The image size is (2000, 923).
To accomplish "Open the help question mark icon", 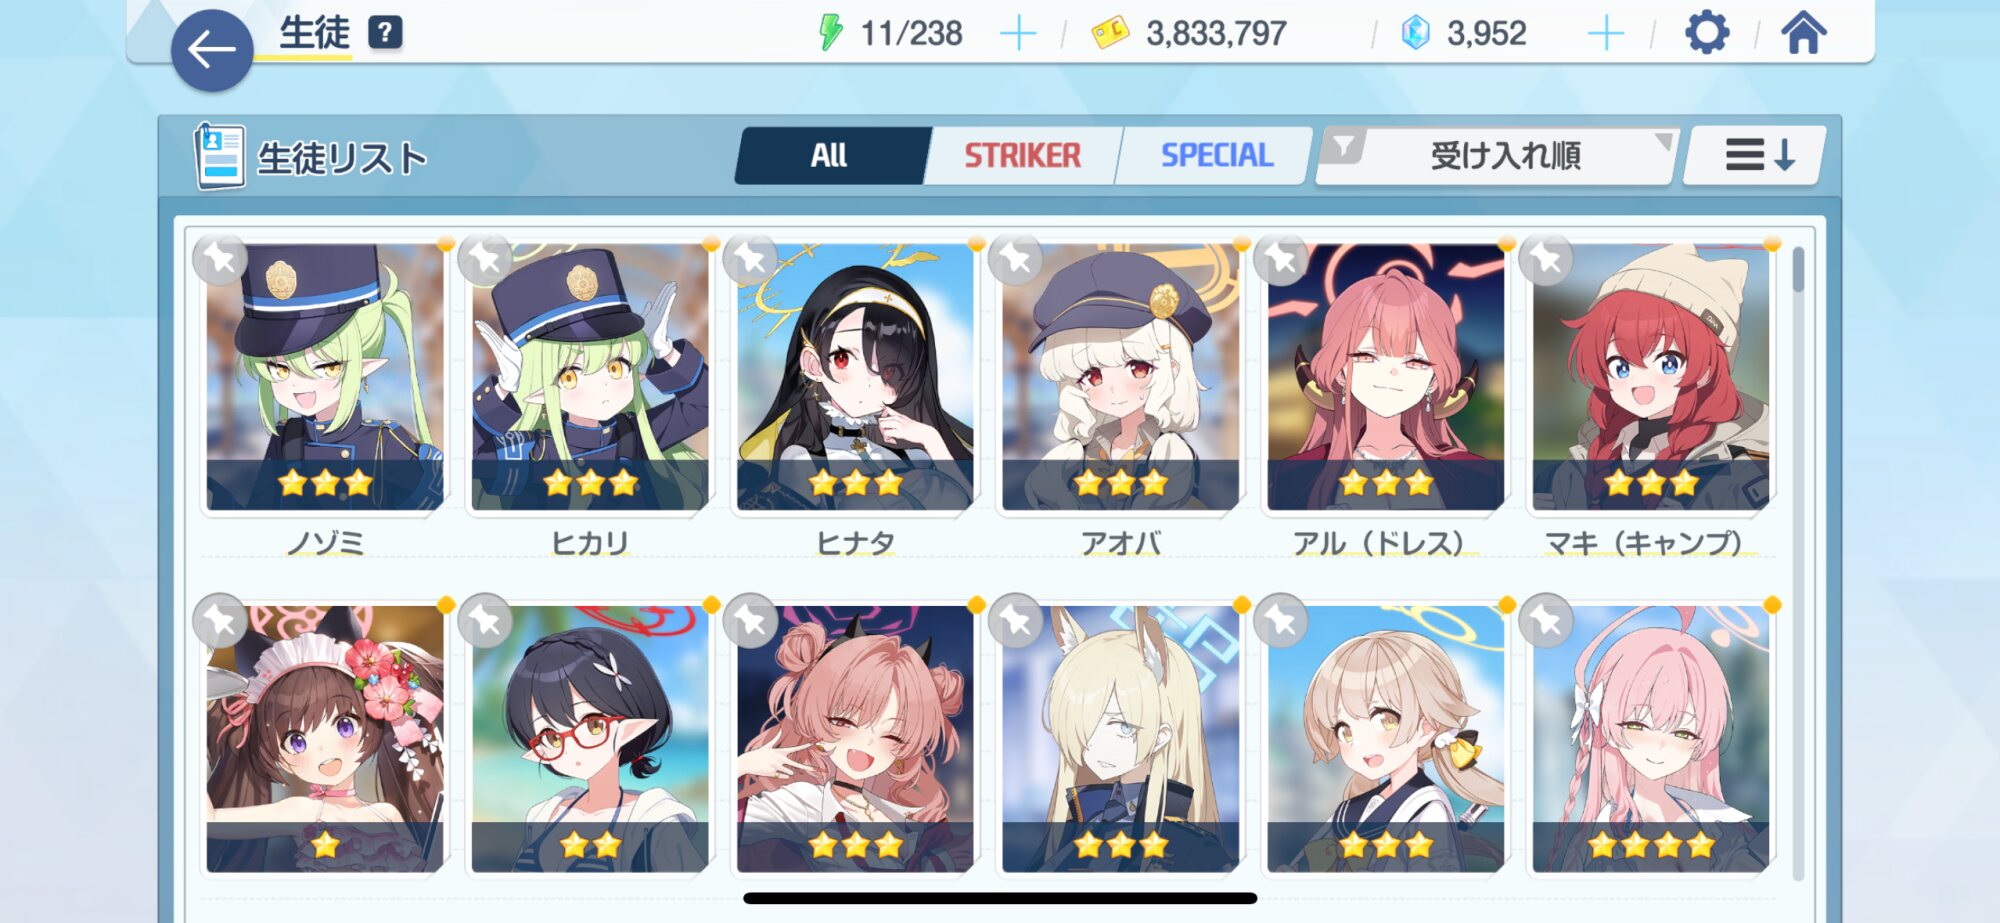I will [385, 33].
